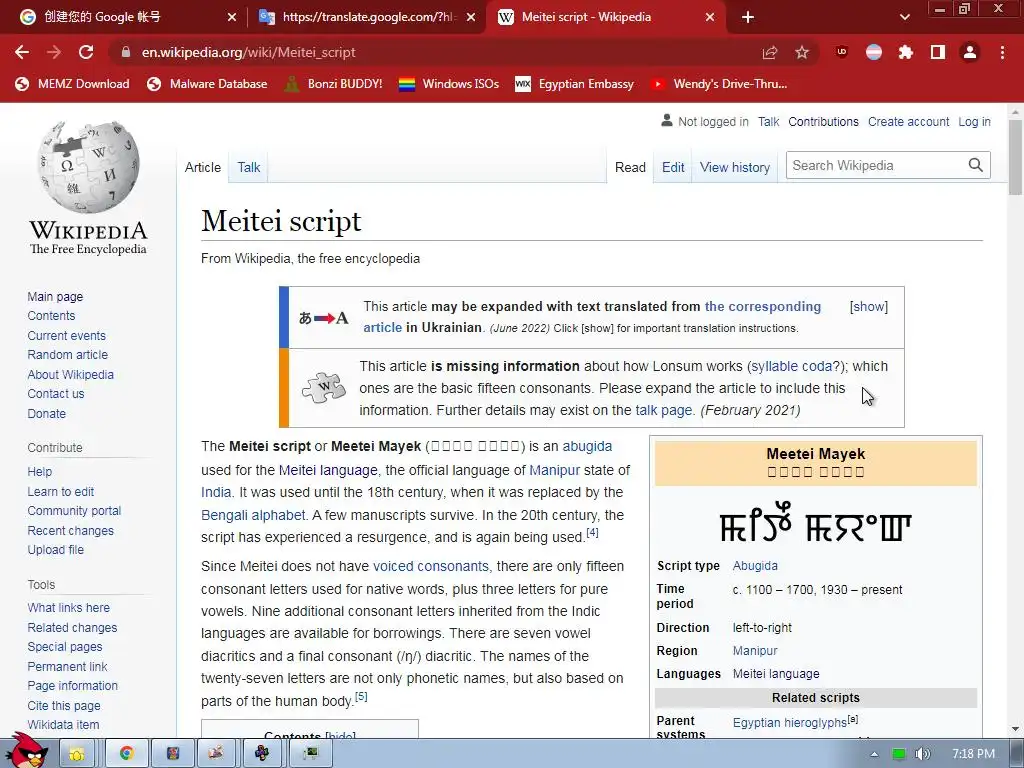
Task: Expand translation instructions with [show]
Action: [x=869, y=306]
